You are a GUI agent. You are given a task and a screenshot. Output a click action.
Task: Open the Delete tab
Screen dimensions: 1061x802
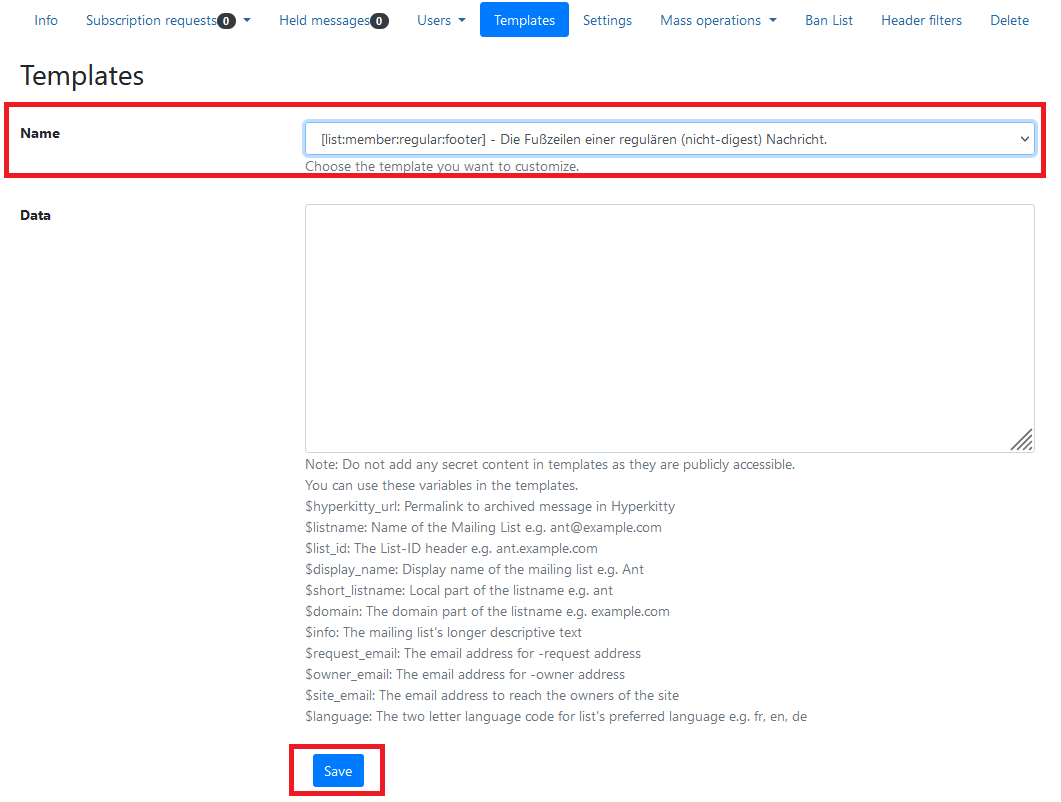tap(1009, 21)
